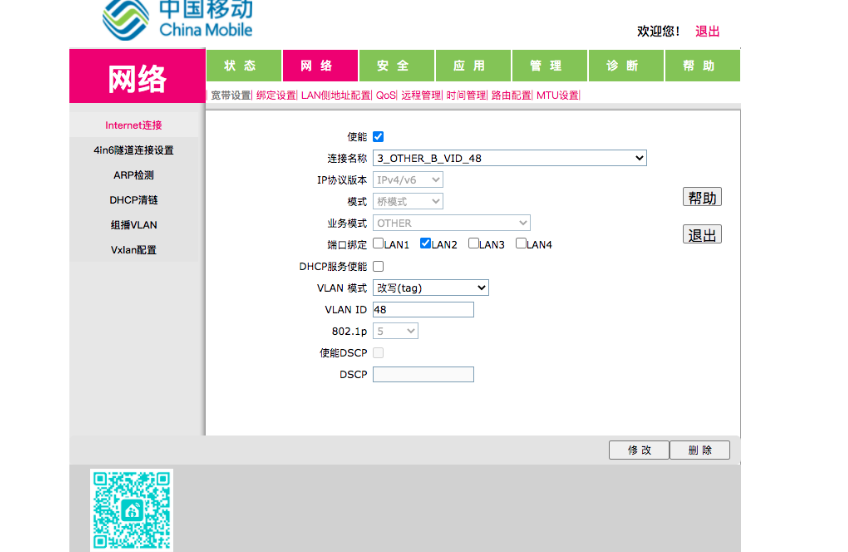
Task: Open the 模式 bridge mode dropdown
Action: coord(408,201)
